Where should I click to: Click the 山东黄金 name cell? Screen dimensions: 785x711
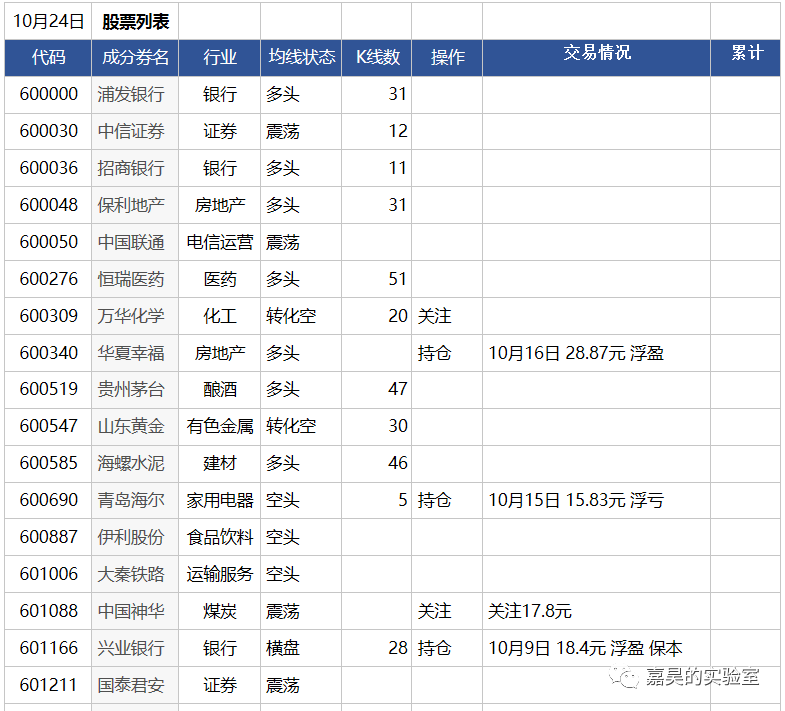[x=135, y=426]
